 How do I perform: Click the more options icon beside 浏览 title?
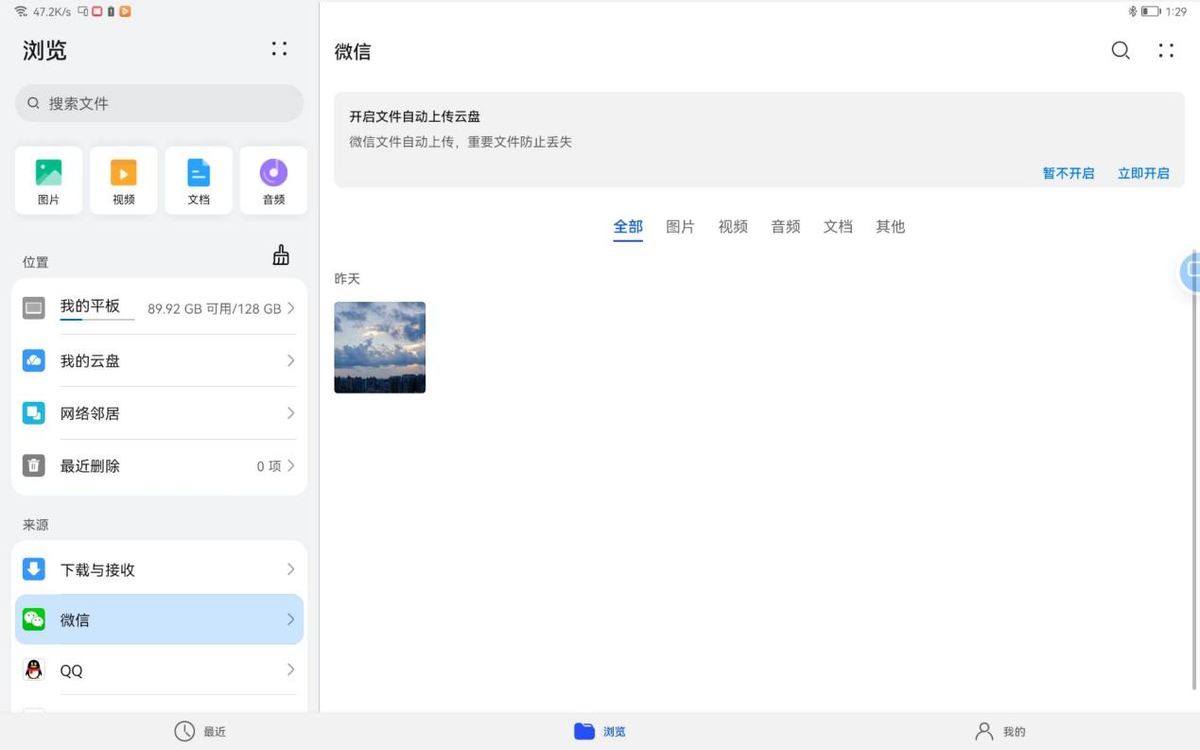click(x=278, y=48)
